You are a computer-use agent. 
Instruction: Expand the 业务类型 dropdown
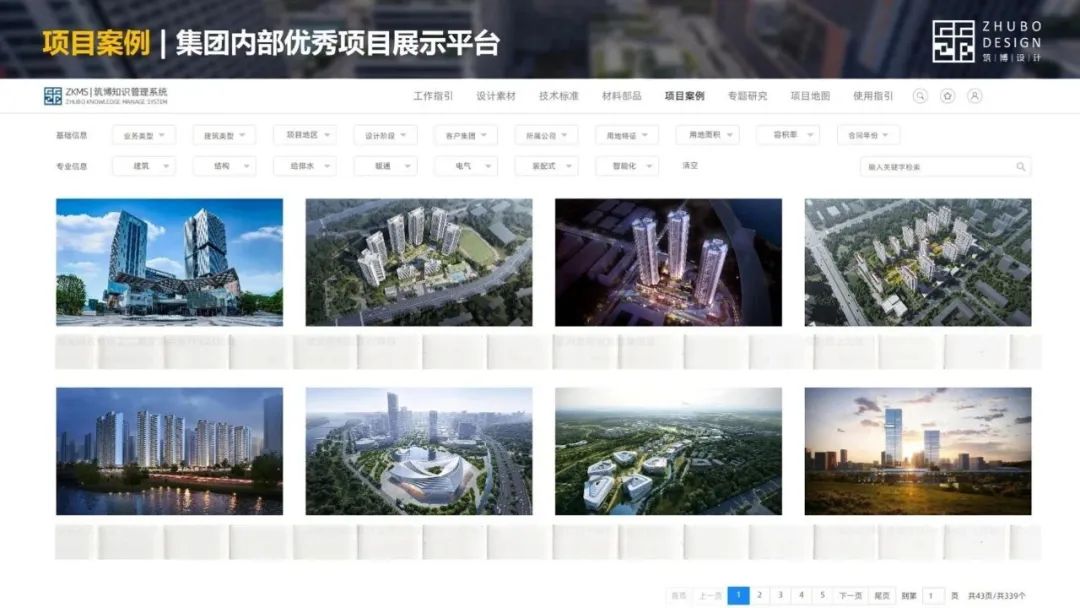(145, 133)
